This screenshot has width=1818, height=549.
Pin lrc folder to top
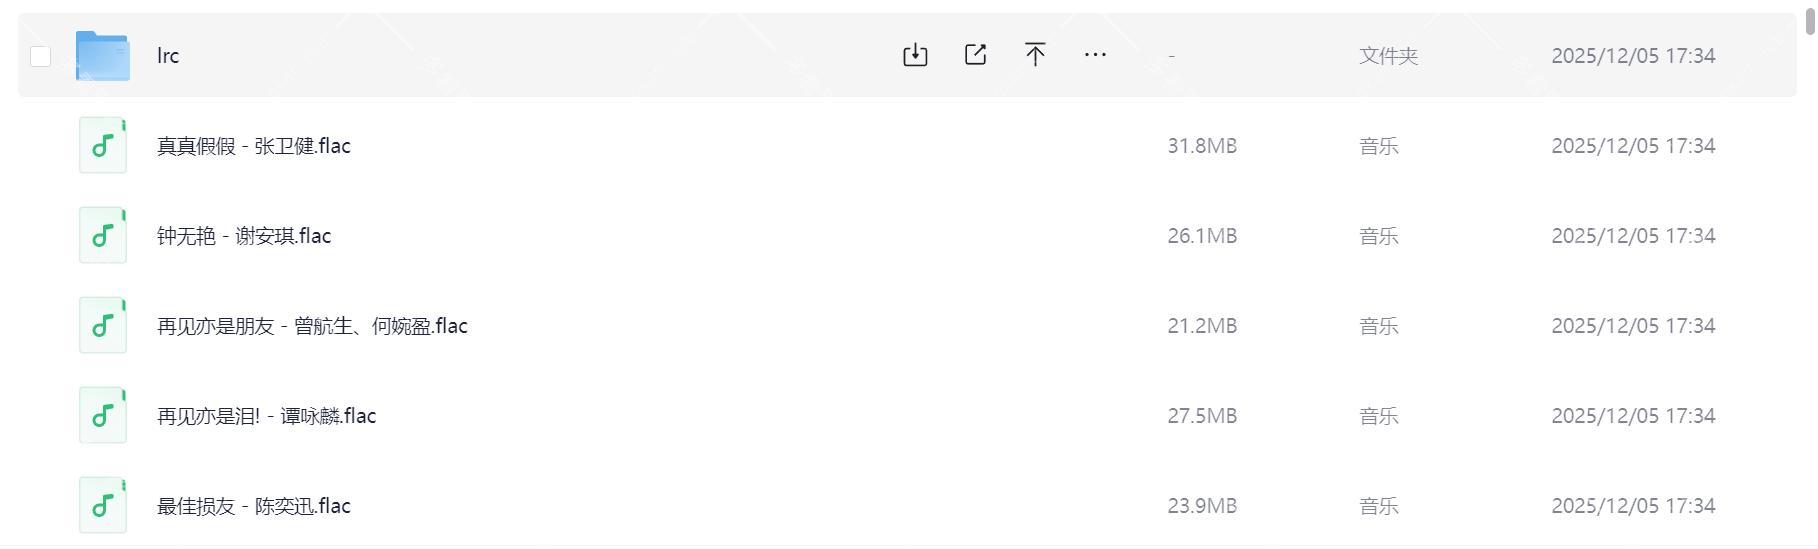(x=1035, y=55)
